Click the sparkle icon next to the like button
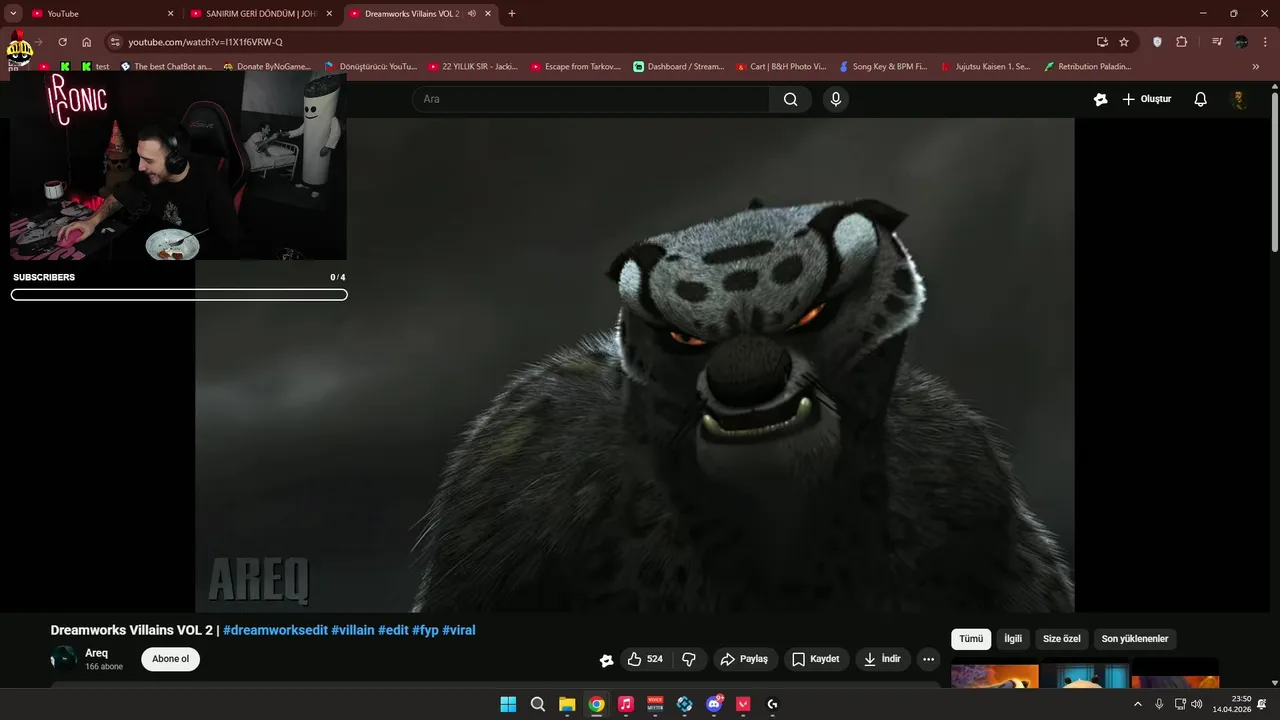 pos(606,660)
